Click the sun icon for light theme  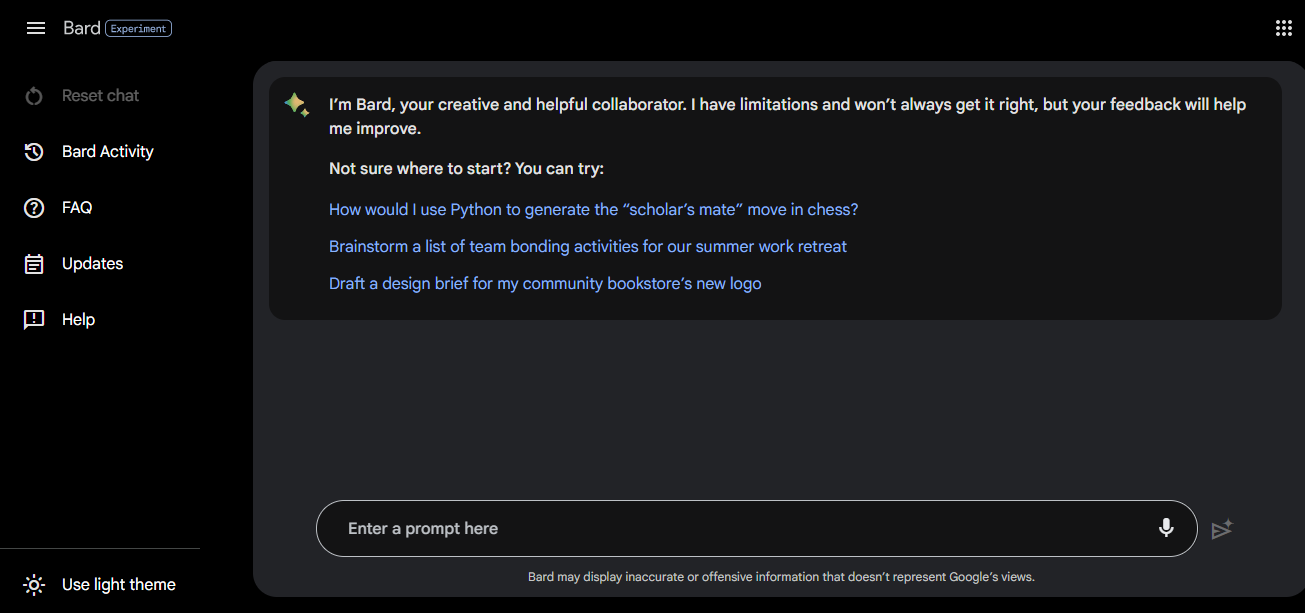(34, 585)
